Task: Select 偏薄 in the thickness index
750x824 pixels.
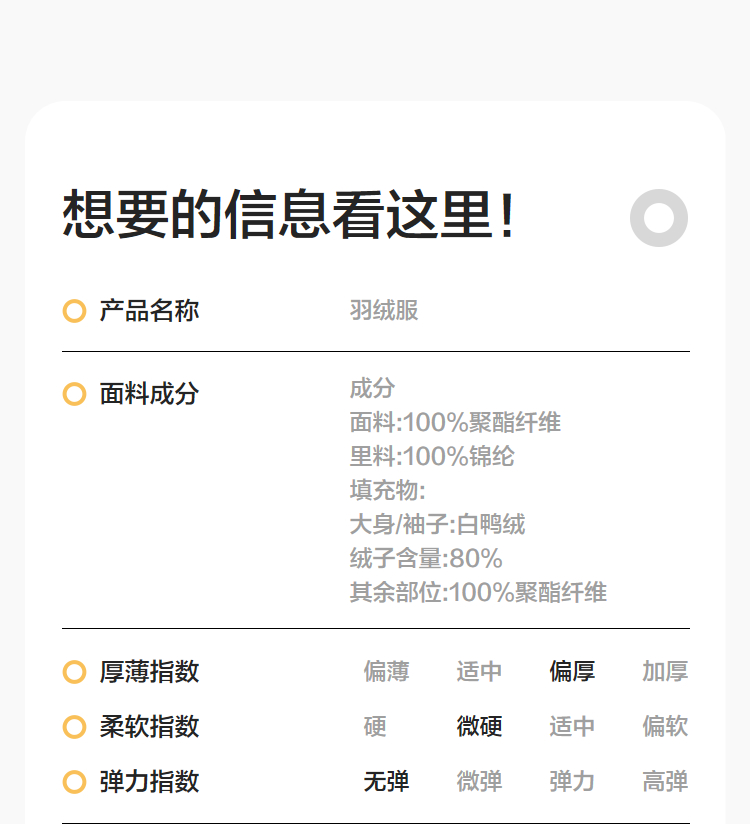Action: (386, 672)
